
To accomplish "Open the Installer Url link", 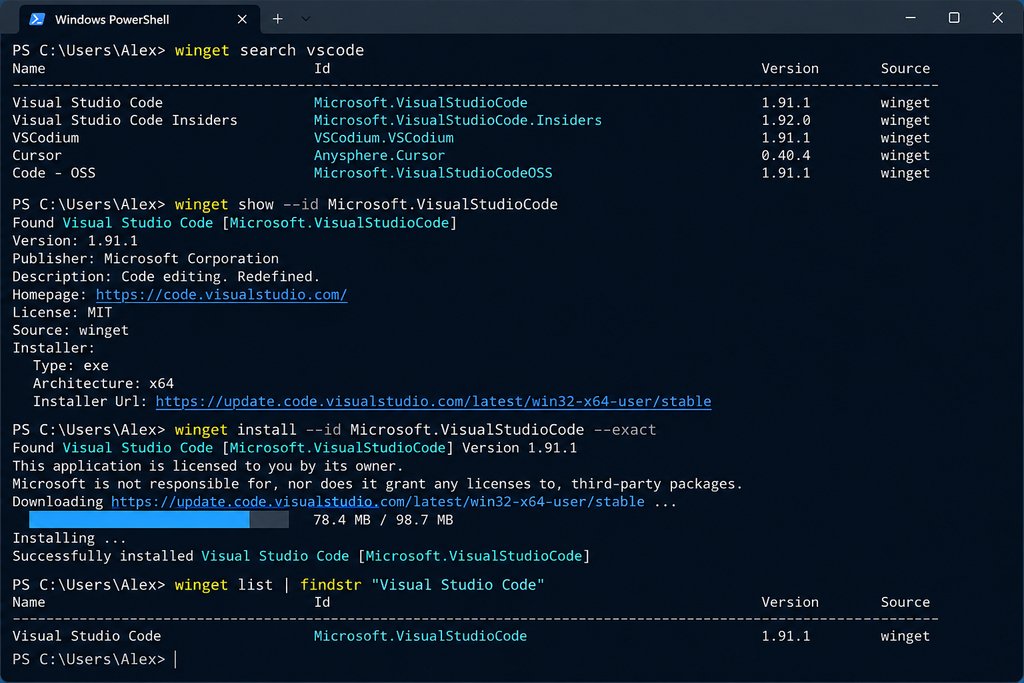I will (x=433, y=401).
